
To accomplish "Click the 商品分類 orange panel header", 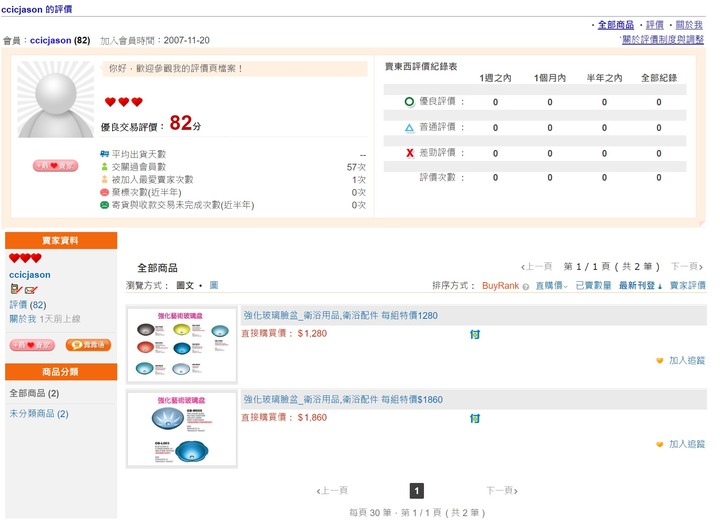I will [61, 372].
